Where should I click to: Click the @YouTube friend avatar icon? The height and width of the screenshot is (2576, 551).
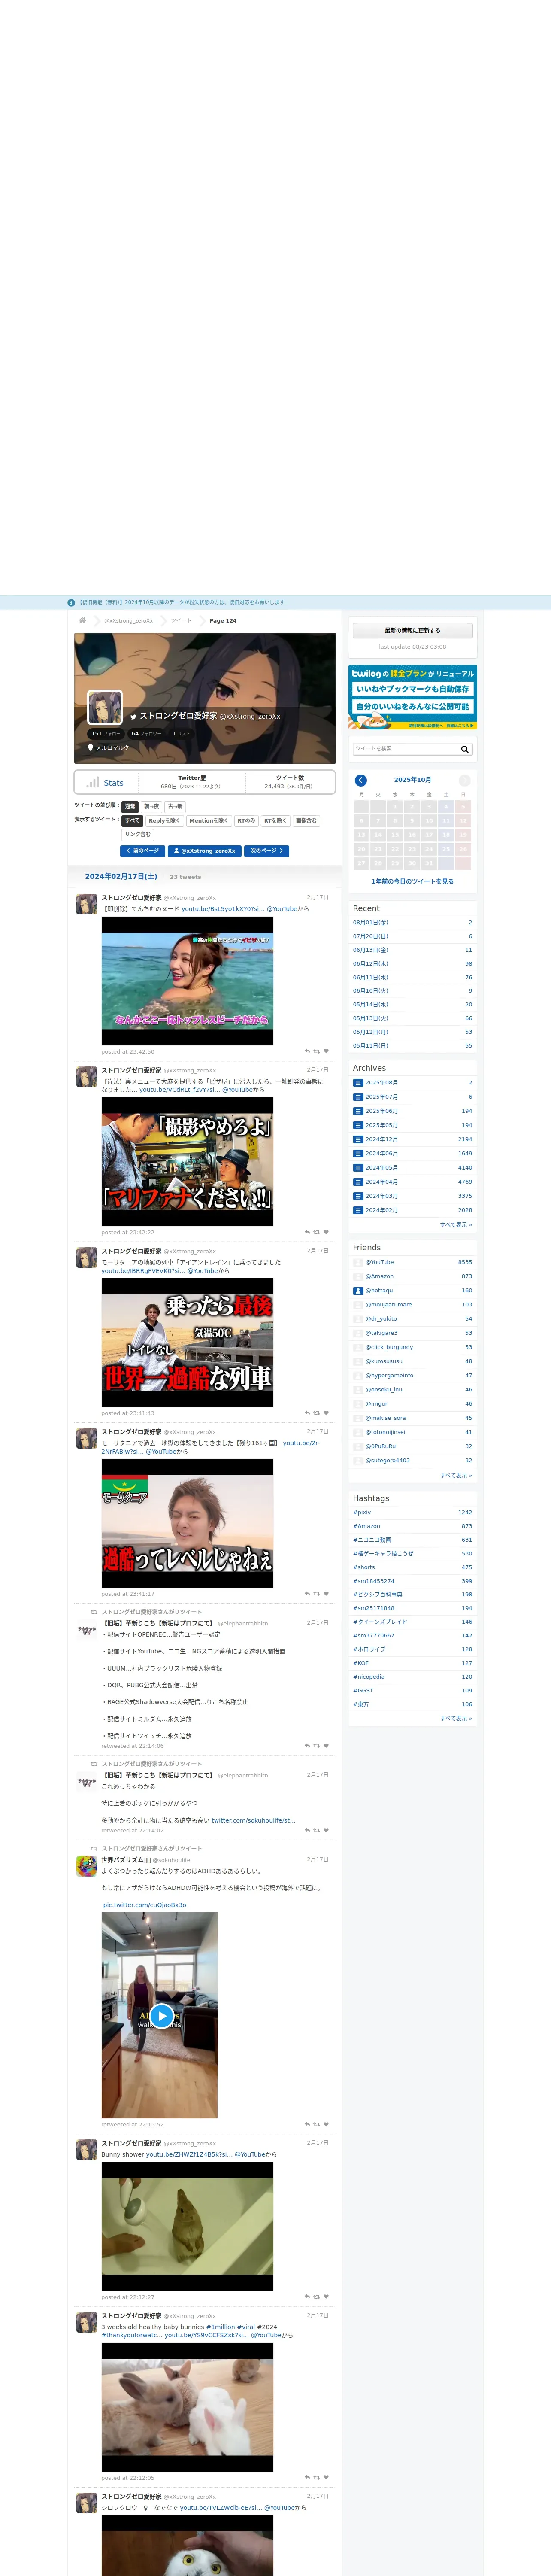358,1262
